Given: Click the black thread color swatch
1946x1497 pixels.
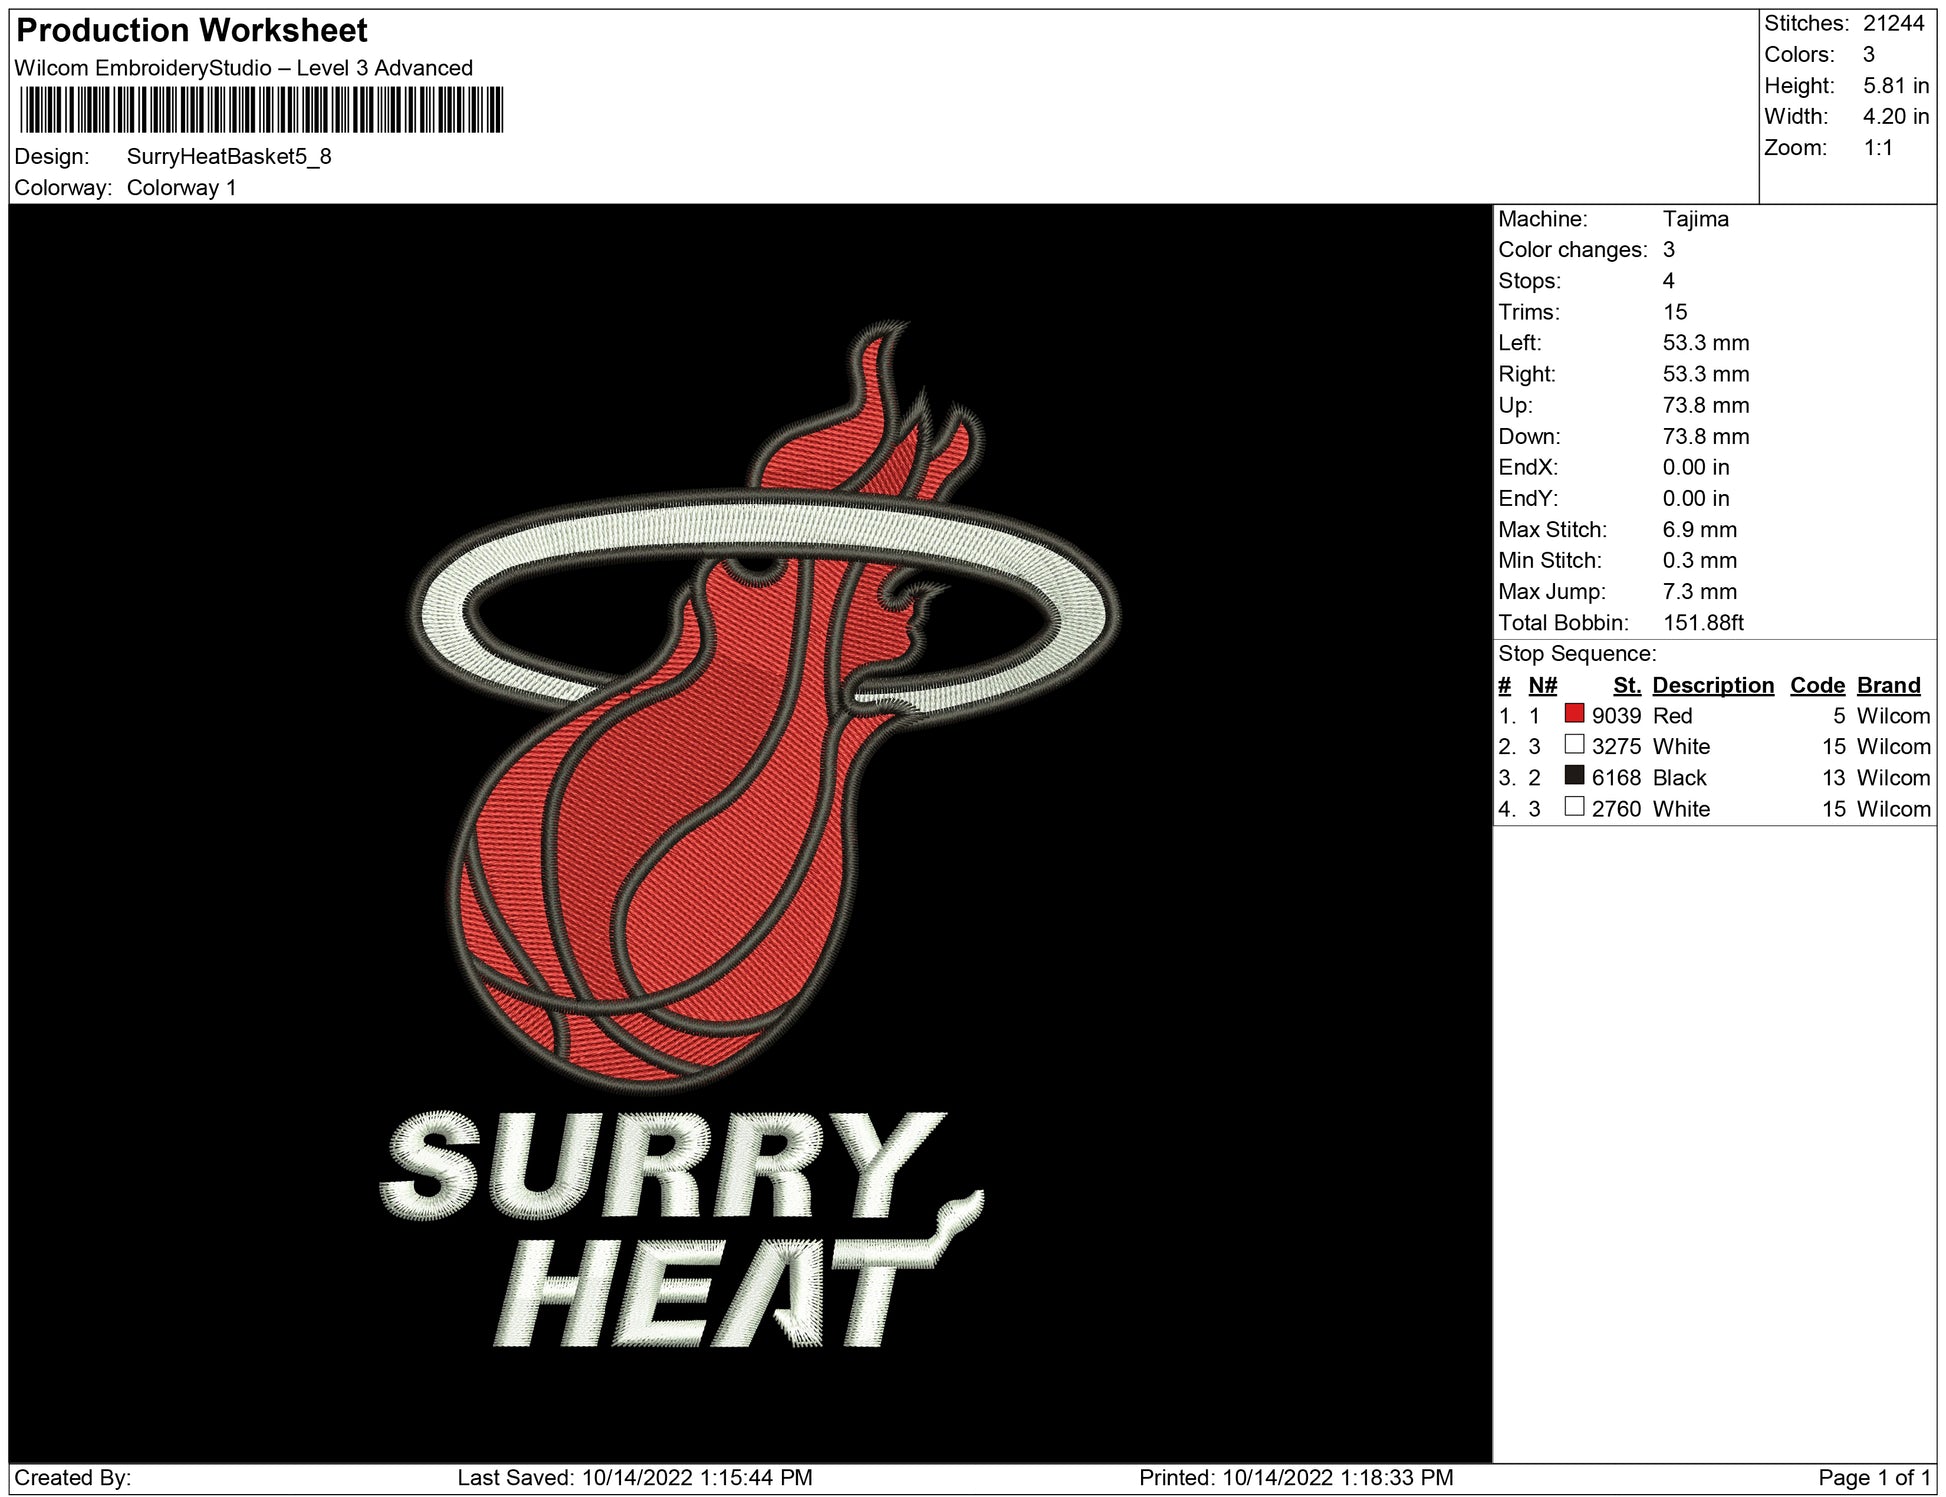Looking at the screenshot, I should click(x=1574, y=776).
